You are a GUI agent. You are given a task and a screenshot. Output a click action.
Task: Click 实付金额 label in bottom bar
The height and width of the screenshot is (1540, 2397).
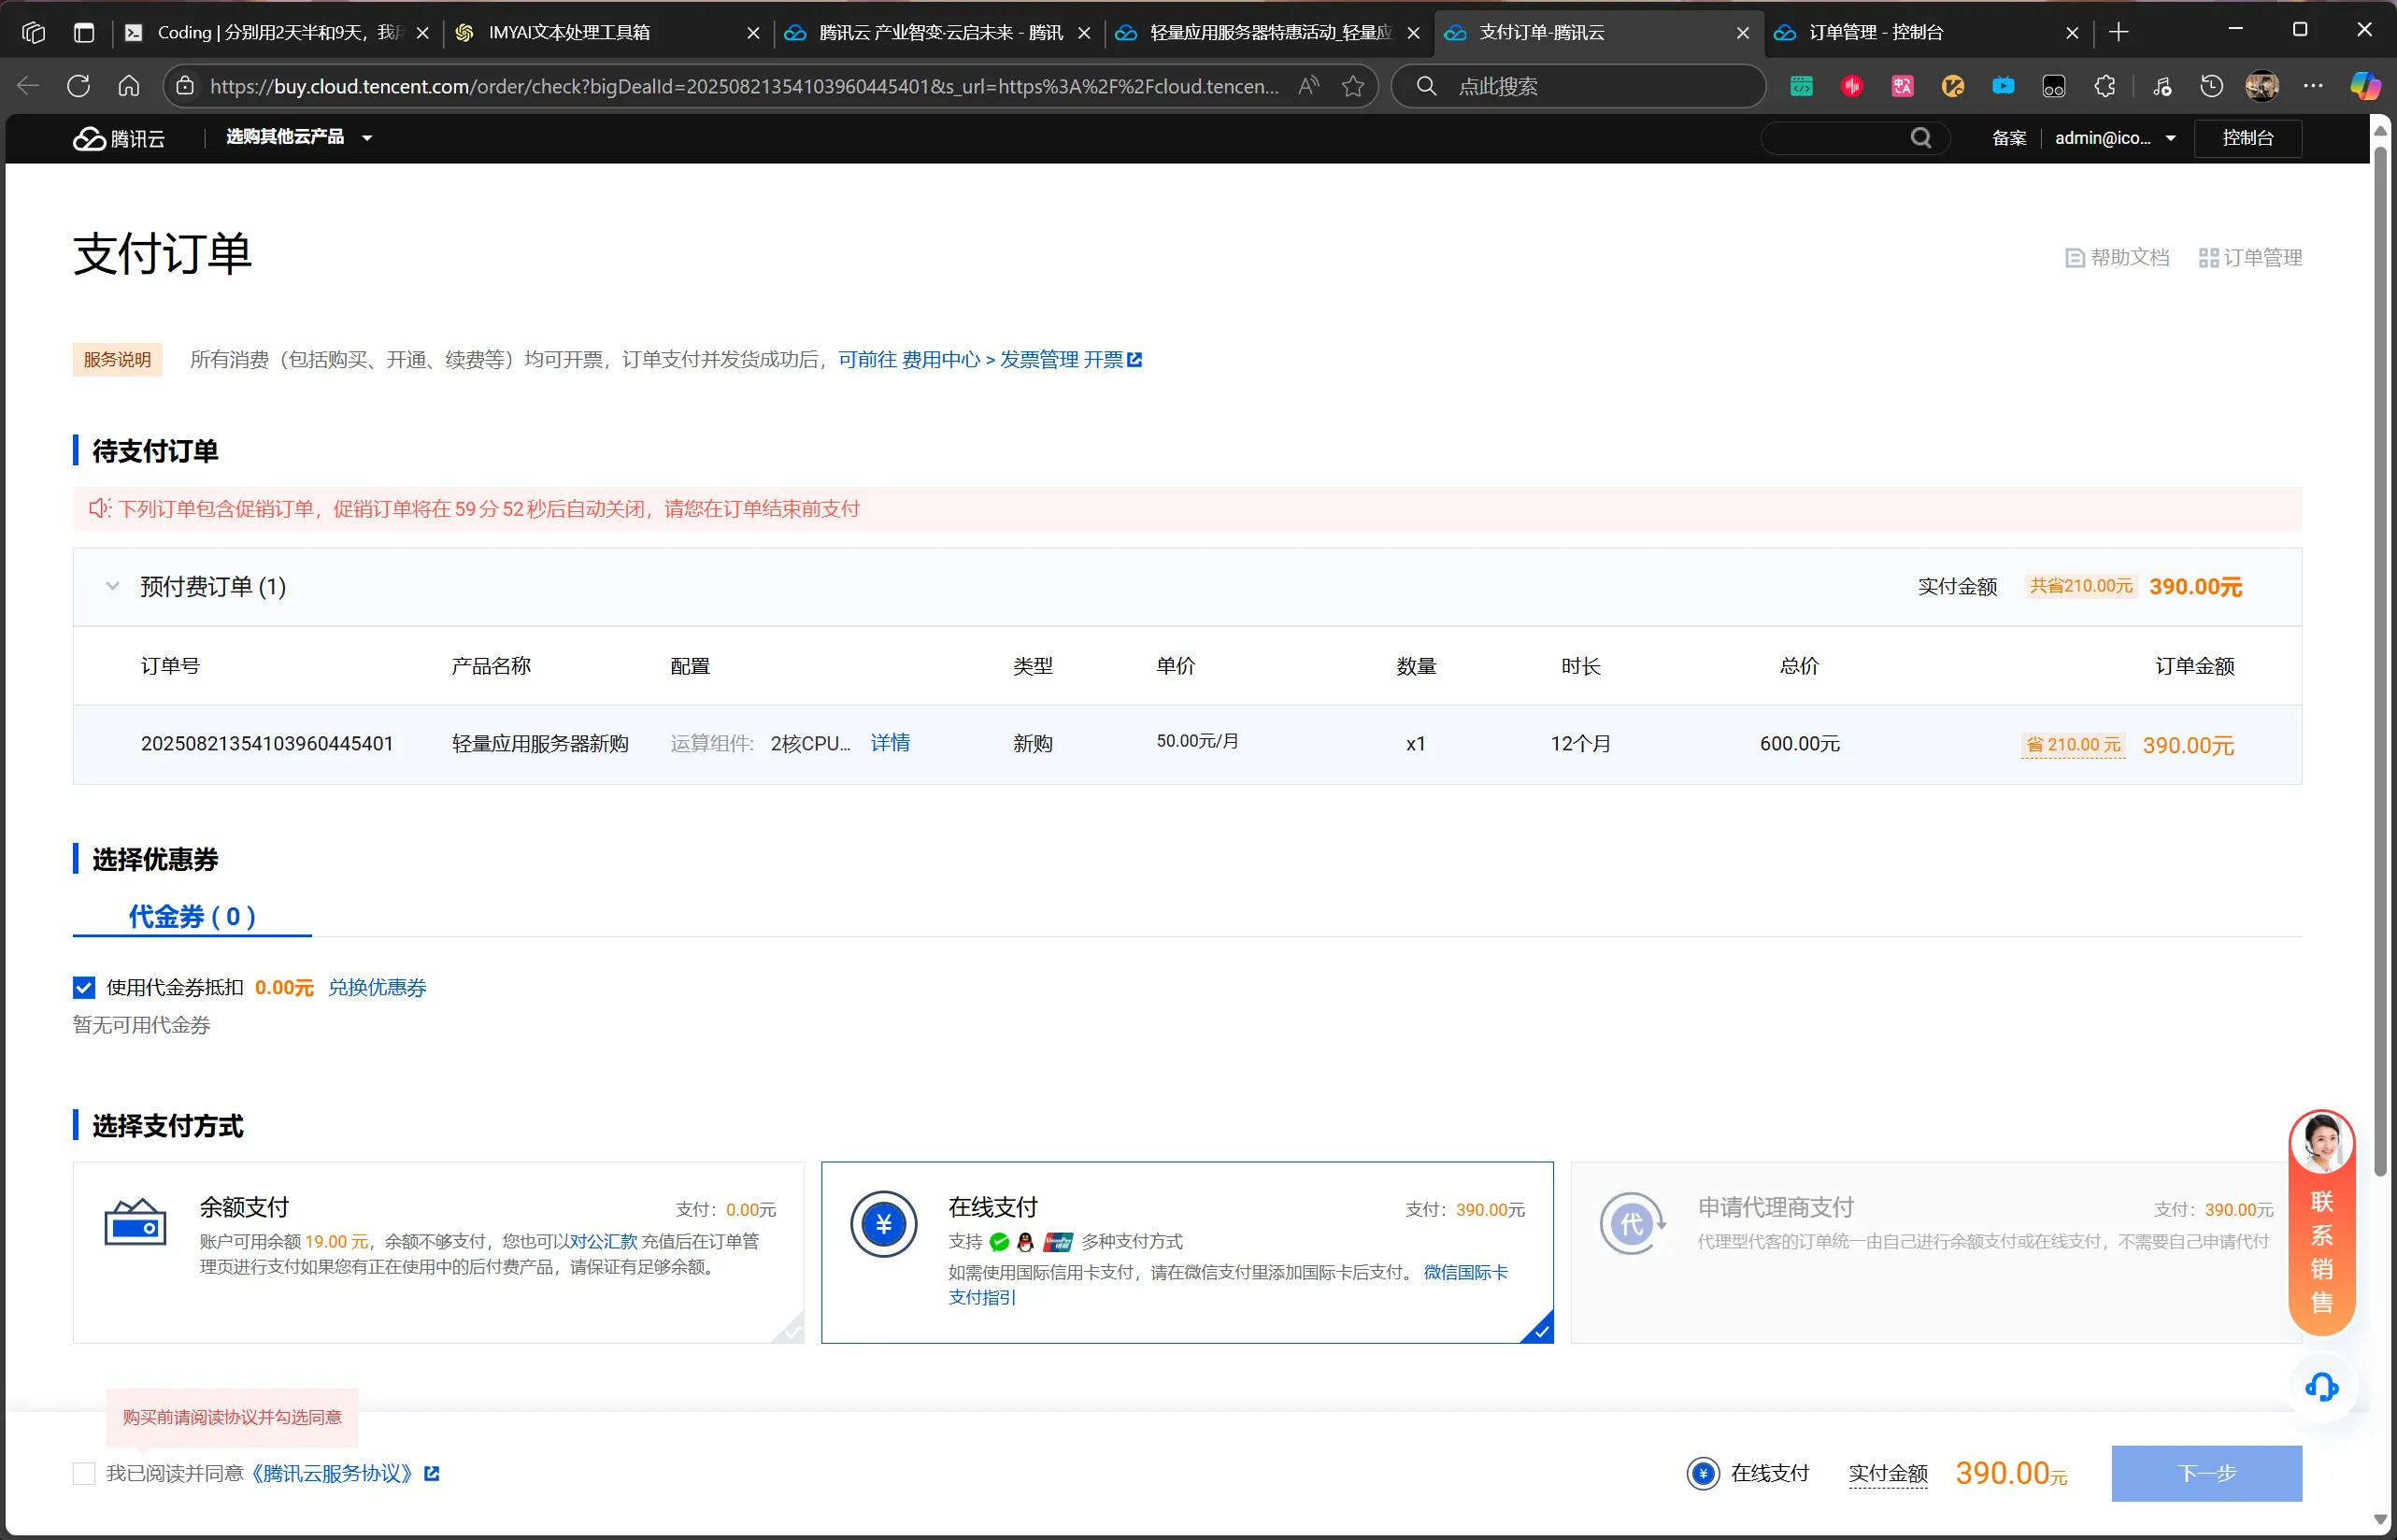click(1888, 1473)
